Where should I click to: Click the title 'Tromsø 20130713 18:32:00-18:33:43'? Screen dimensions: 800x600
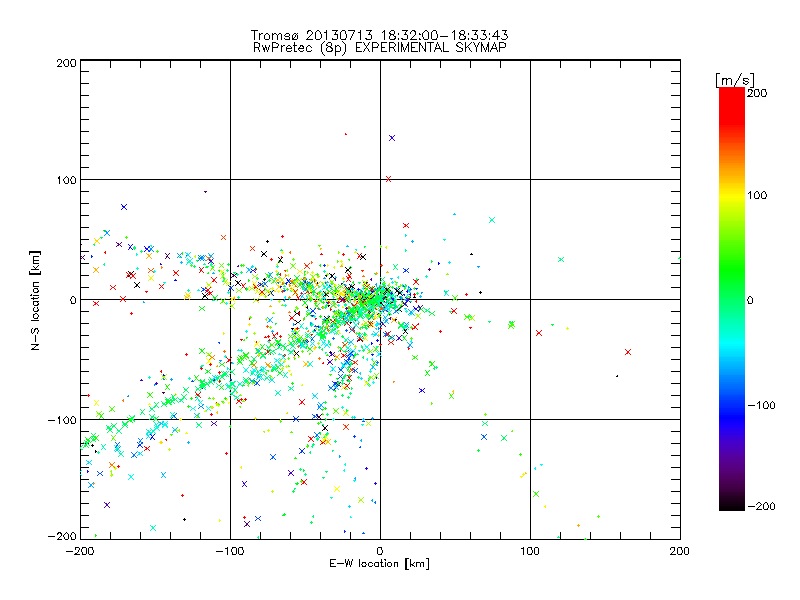point(379,35)
